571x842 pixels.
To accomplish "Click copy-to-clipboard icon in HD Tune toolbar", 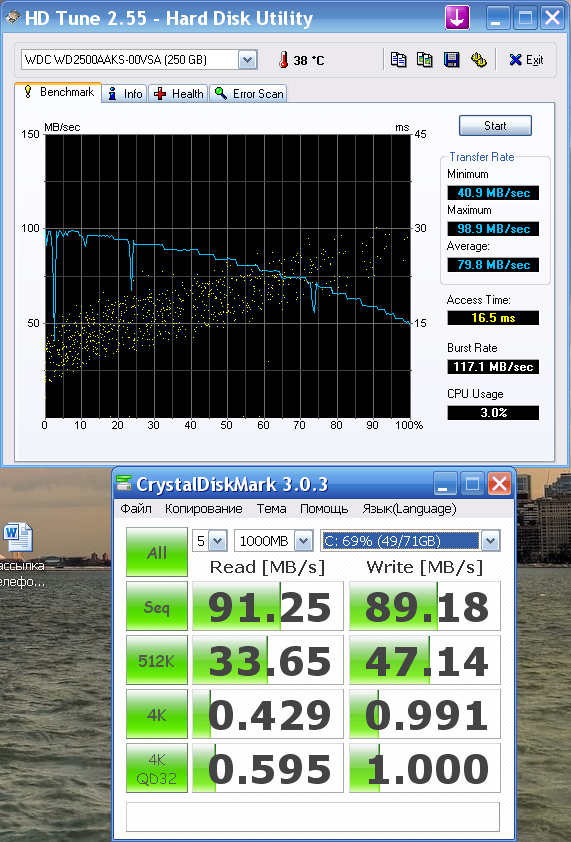I will pos(398,60).
